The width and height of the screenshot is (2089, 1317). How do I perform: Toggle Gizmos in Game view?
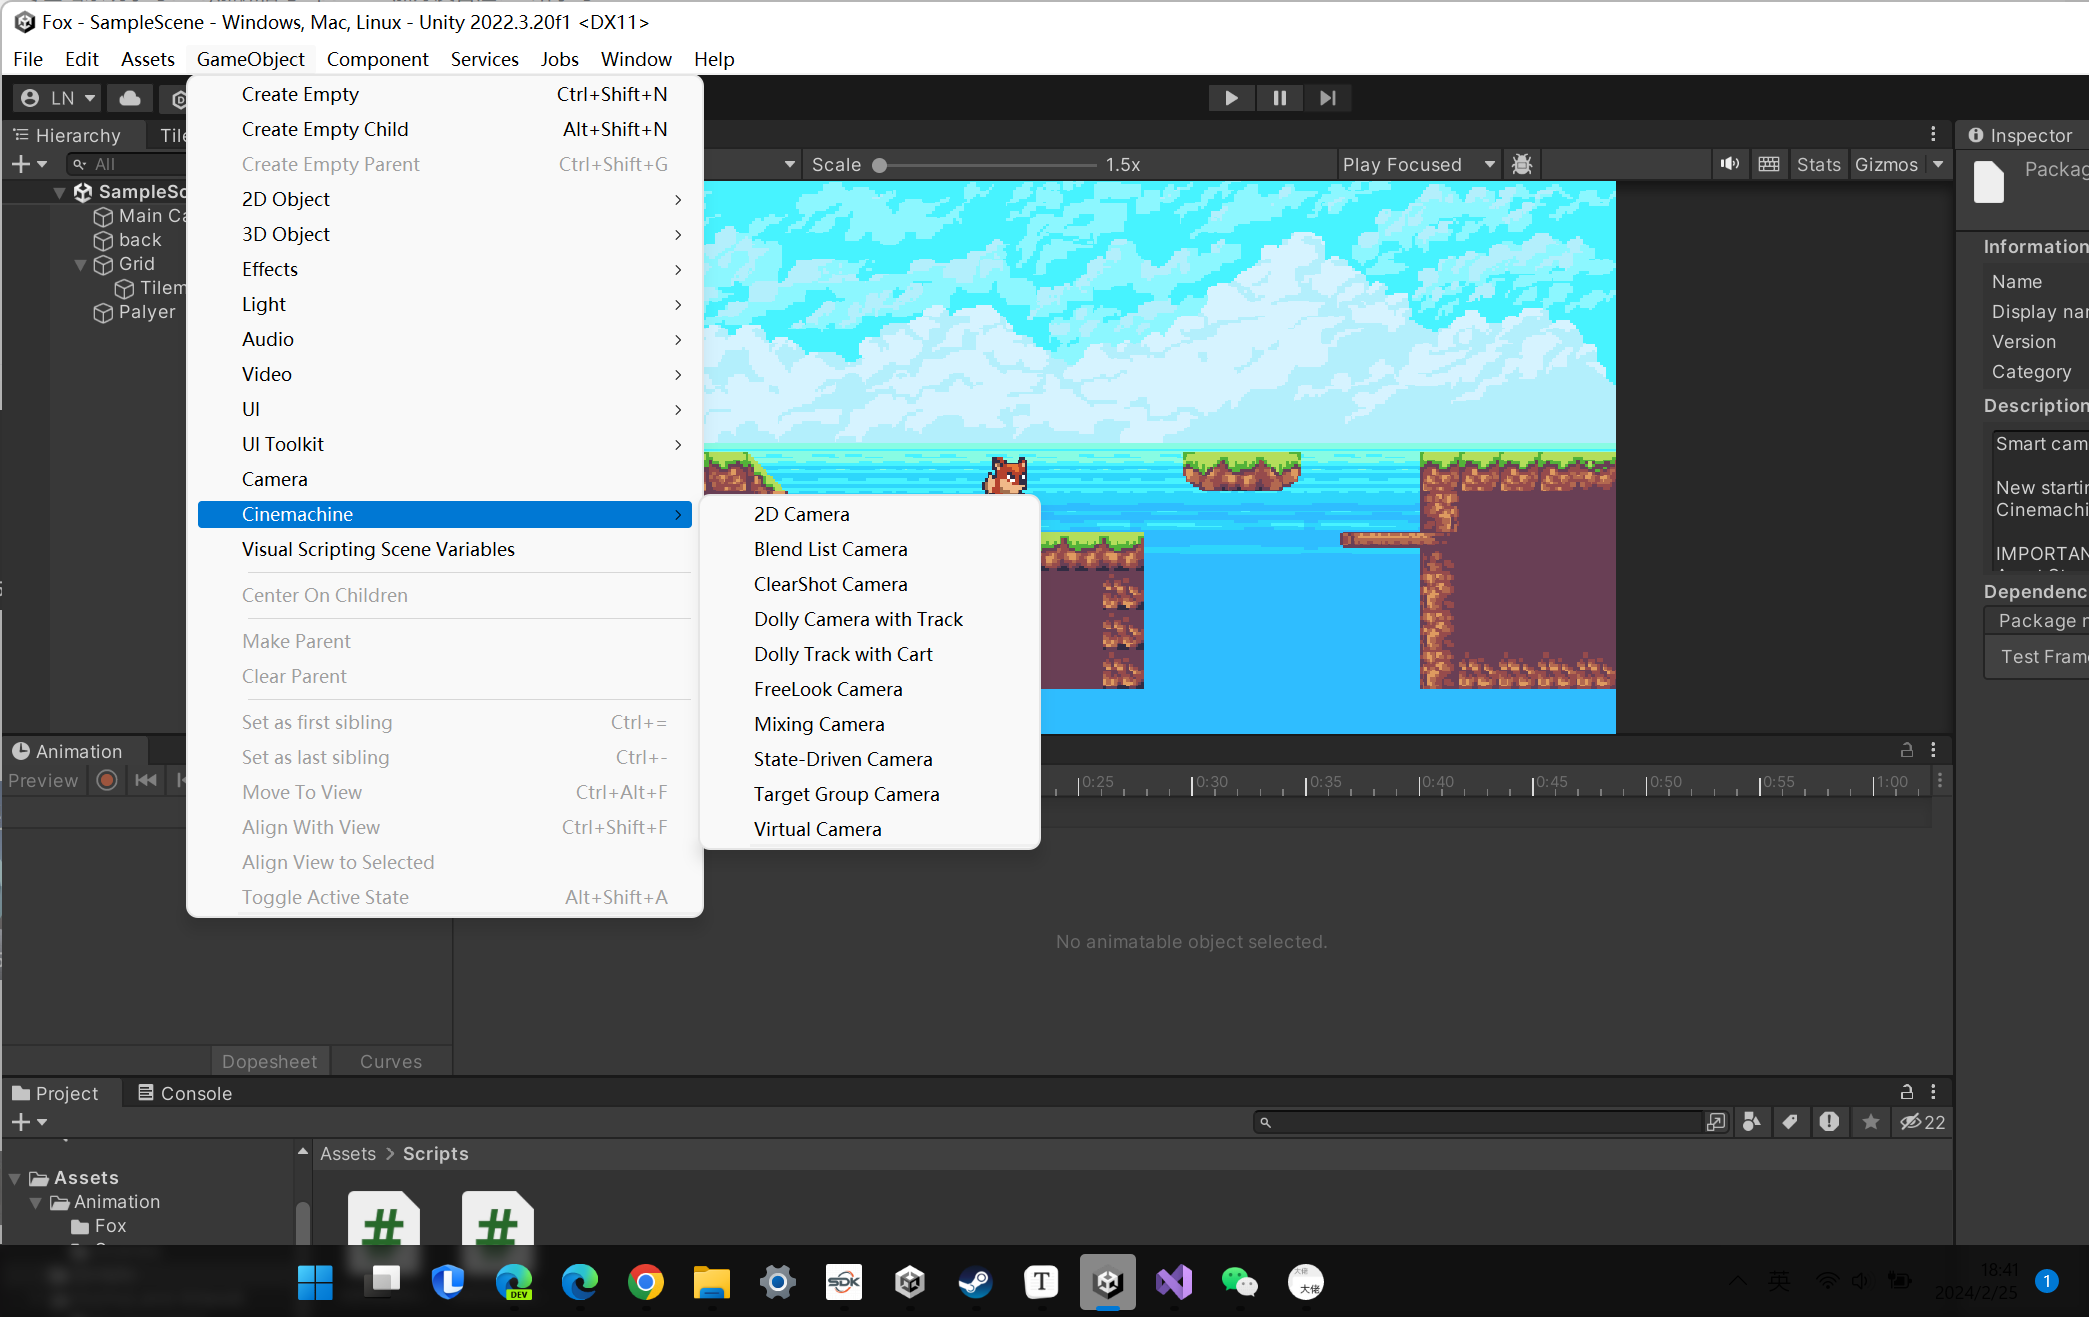tap(1886, 164)
